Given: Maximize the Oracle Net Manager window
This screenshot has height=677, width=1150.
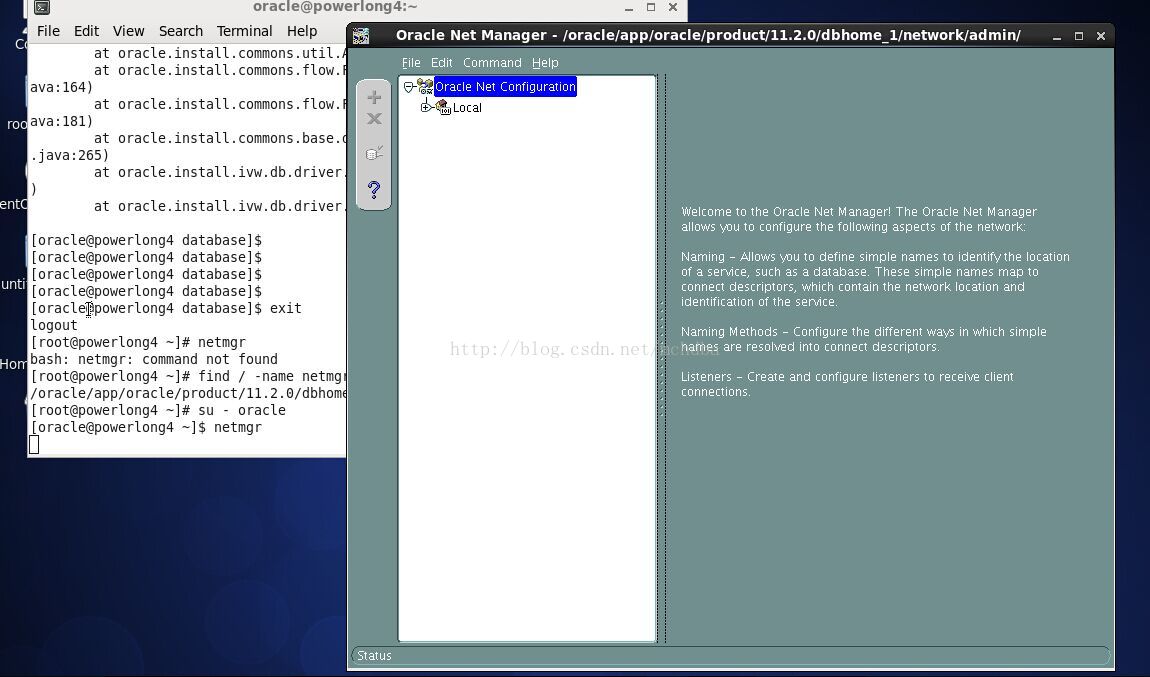Looking at the screenshot, I should pos(1079,36).
